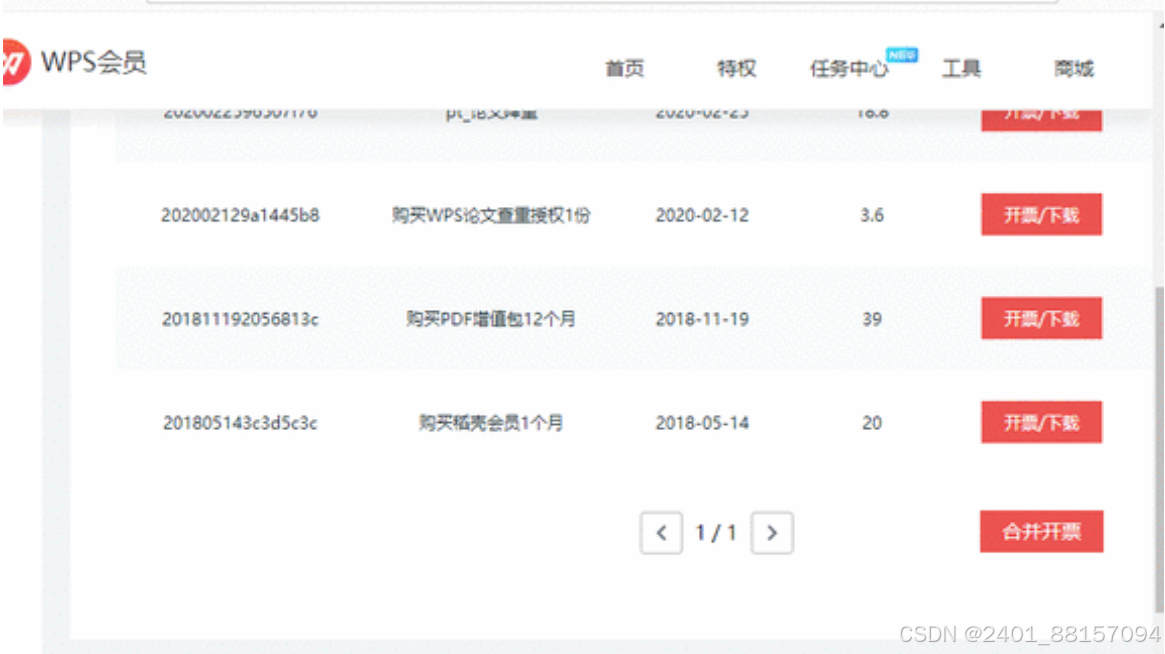Viewport: 1165px width, 654px height.
Task: Click 开票/下载 for order 201811192056813c
Action: [1041, 319]
